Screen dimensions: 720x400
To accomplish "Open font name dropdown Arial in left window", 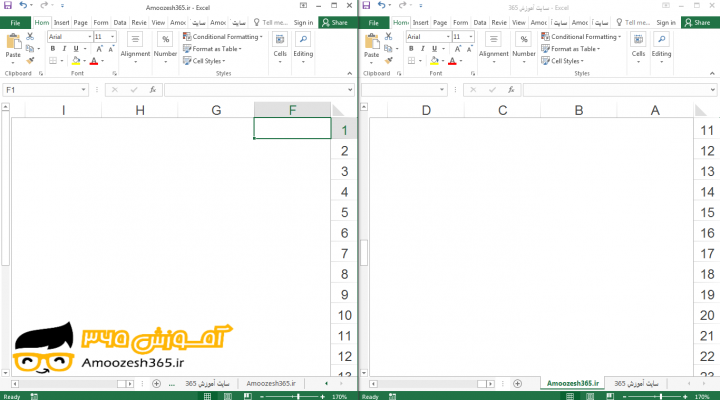I will tap(90, 36).
